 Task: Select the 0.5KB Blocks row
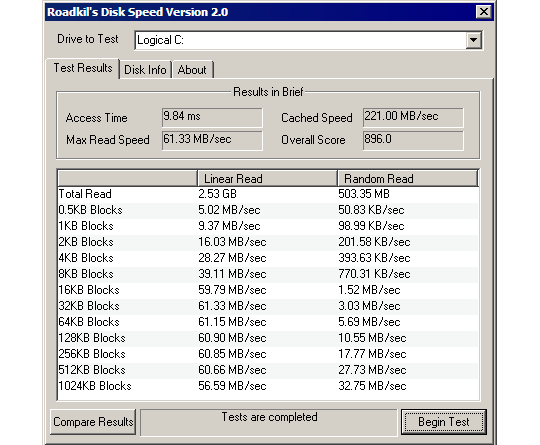(x=268, y=210)
